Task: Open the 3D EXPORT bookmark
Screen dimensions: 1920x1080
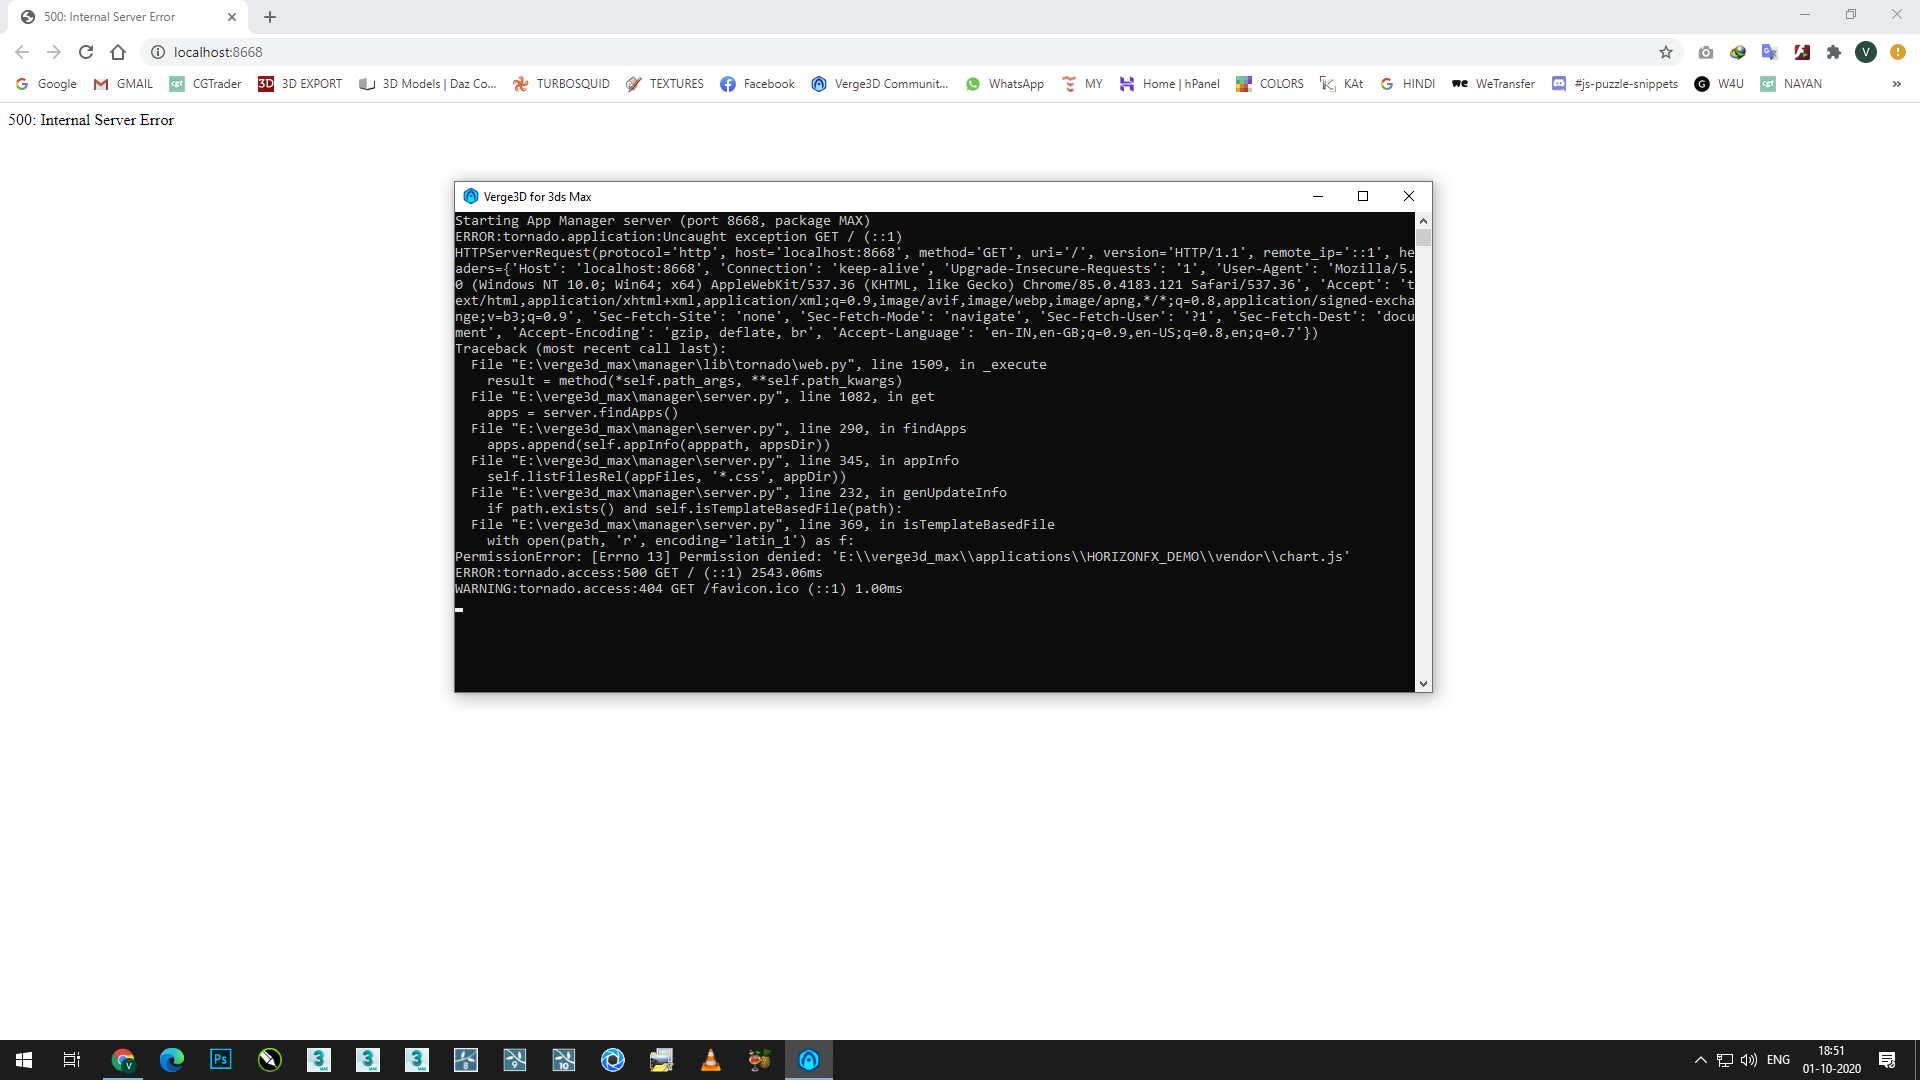Action: pos(300,84)
